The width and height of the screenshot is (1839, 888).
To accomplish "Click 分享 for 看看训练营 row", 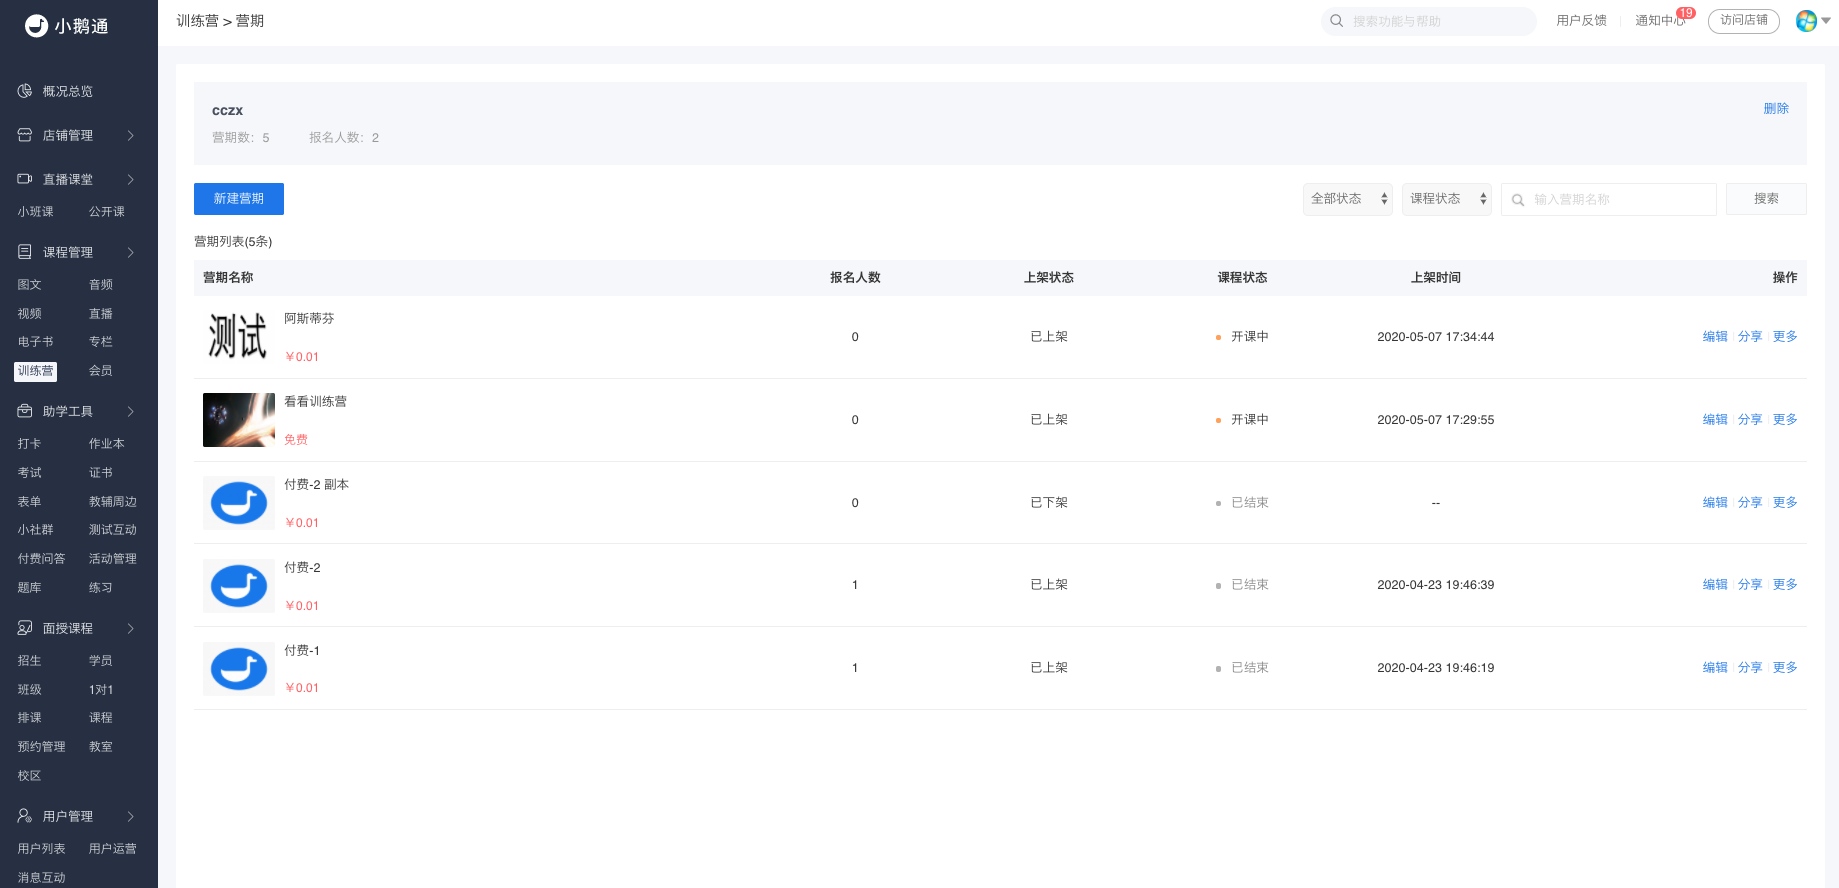I will 1750,420.
